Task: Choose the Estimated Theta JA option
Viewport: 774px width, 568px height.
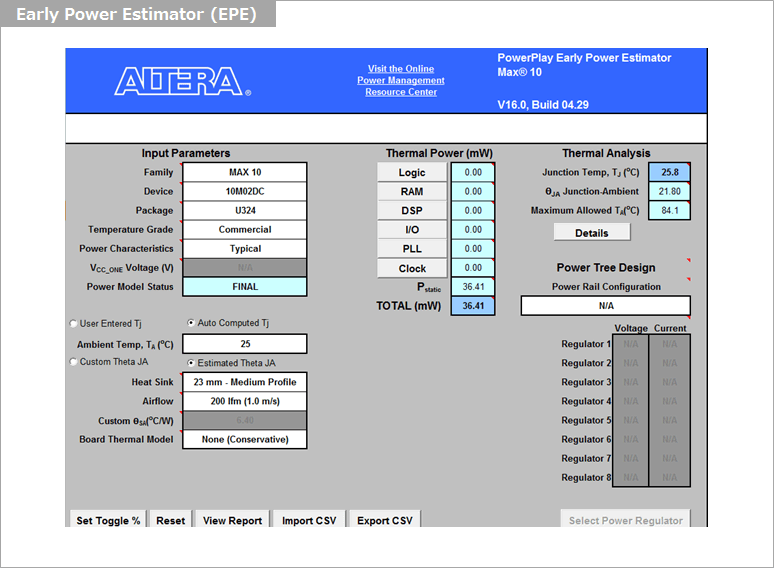Action: coord(191,363)
